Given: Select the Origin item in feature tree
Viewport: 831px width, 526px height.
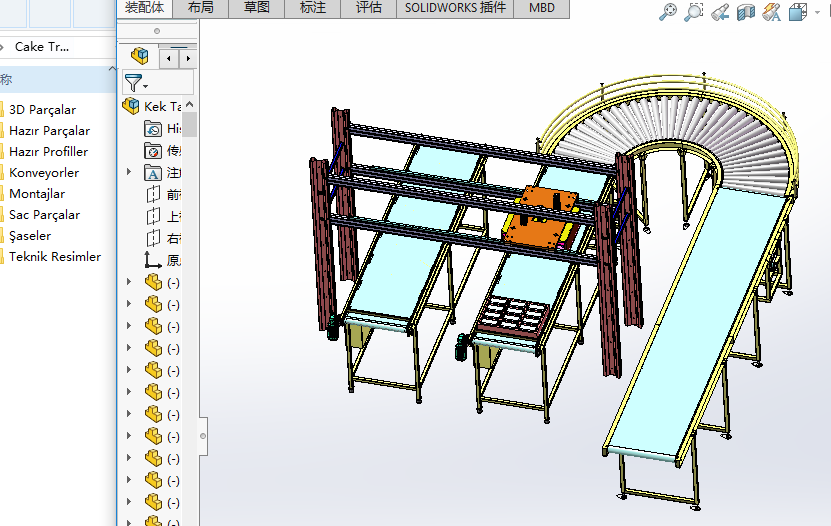Looking at the screenshot, I should pyautogui.click(x=153, y=260).
